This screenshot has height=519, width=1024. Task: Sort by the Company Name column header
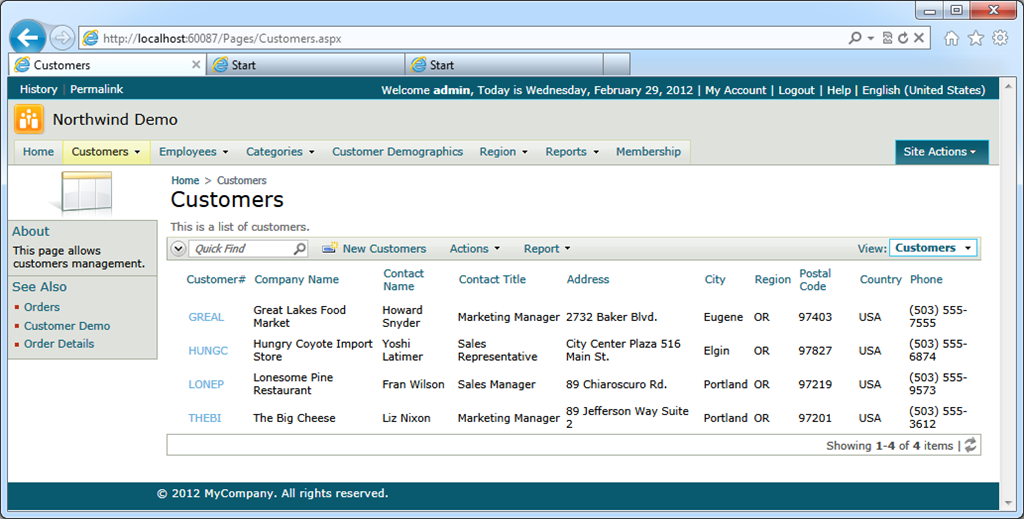[x=296, y=280]
